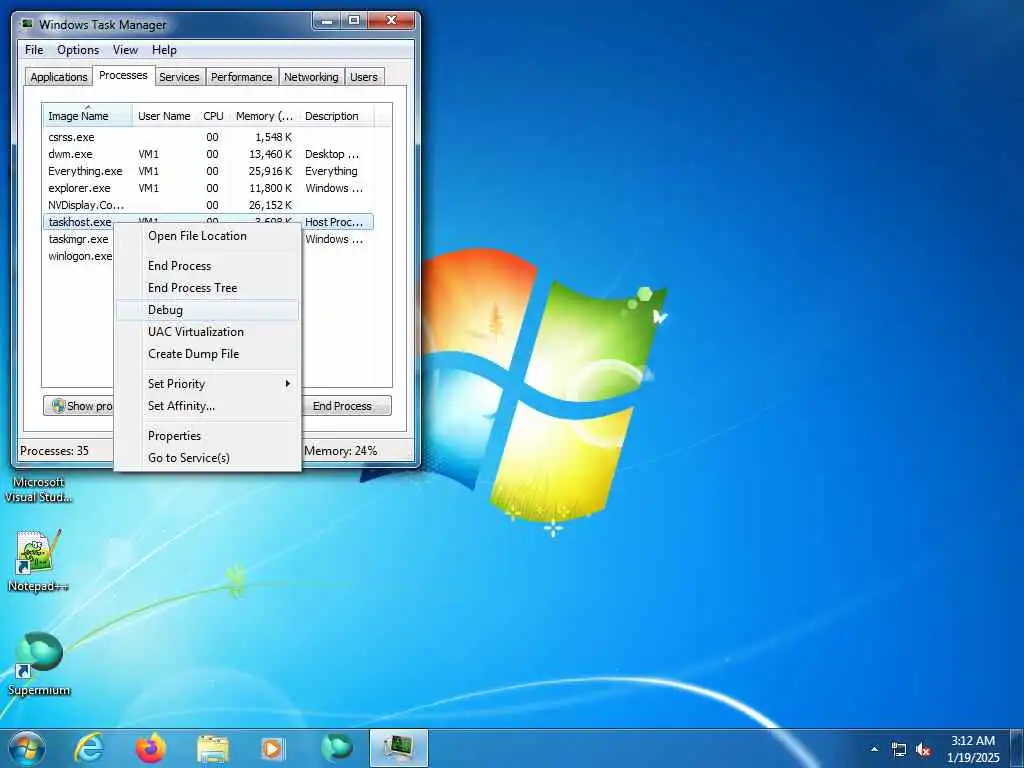The width and height of the screenshot is (1024, 768).
Task: Switch to the Applications tab
Action: 59,77
